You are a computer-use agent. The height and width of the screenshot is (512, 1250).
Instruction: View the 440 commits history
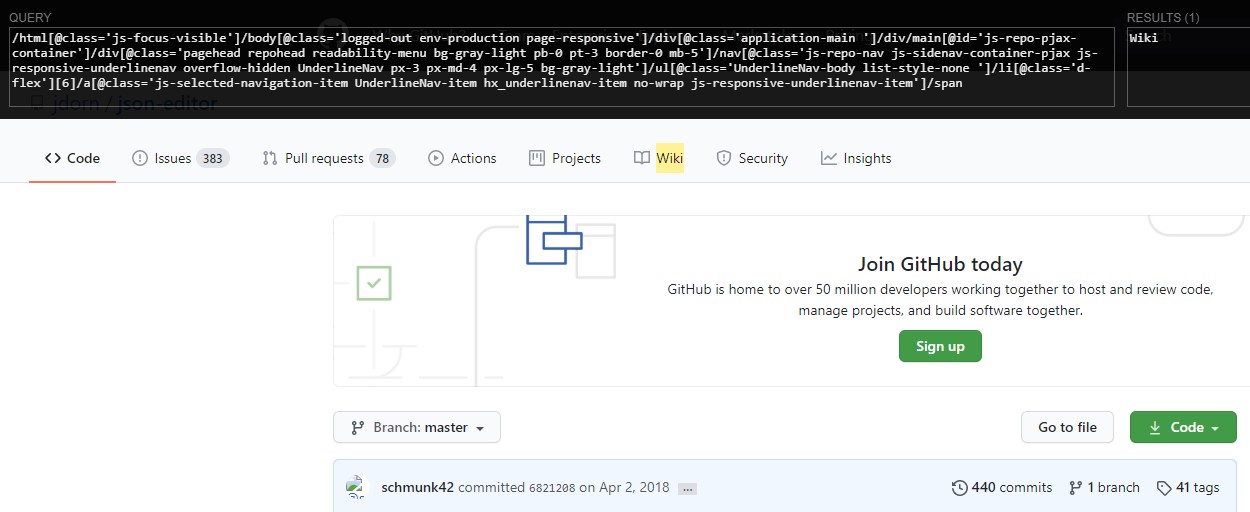[x=1002, y=487]
